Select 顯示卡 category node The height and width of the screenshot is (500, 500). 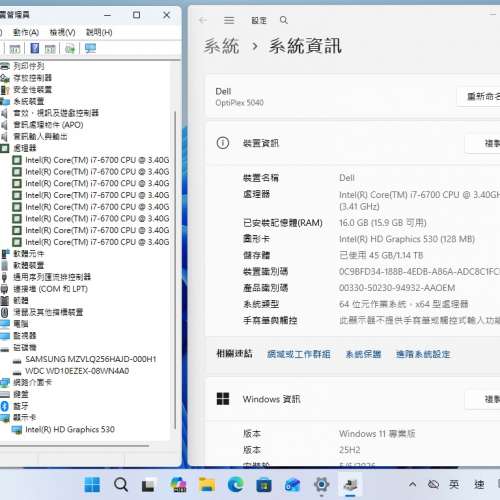coord(25,417)
